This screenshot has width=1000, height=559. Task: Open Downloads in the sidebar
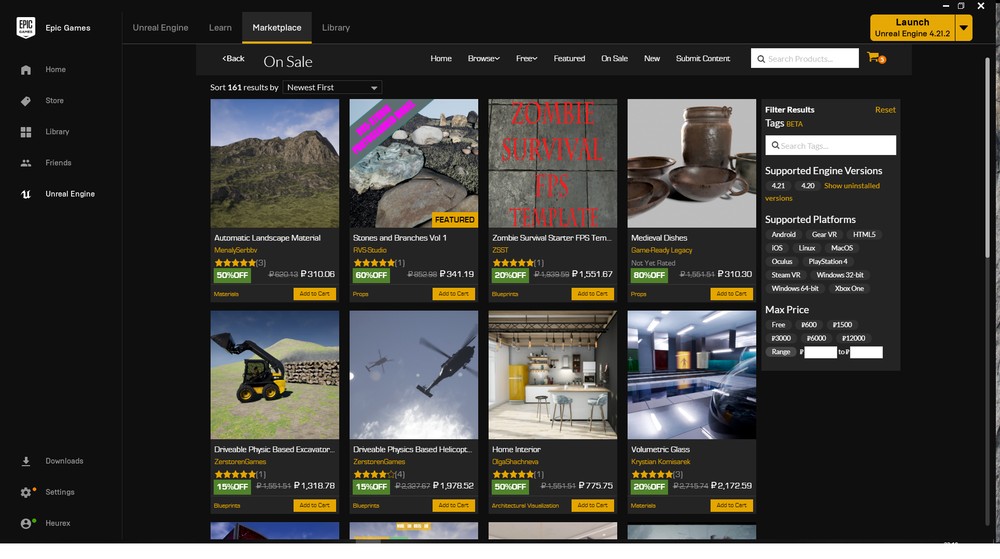point(64,461)
